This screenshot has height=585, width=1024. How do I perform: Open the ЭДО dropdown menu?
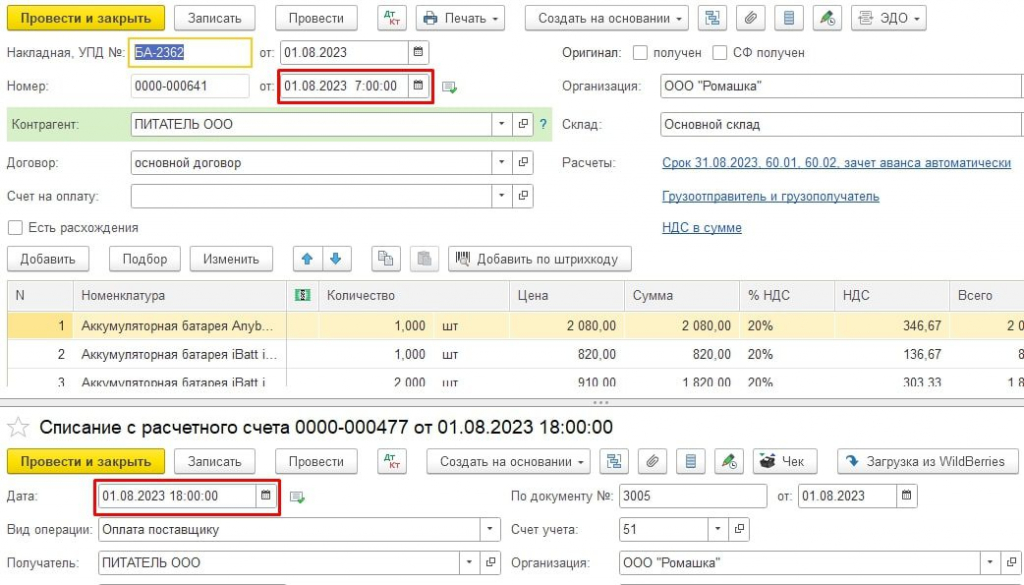point(888,18)
